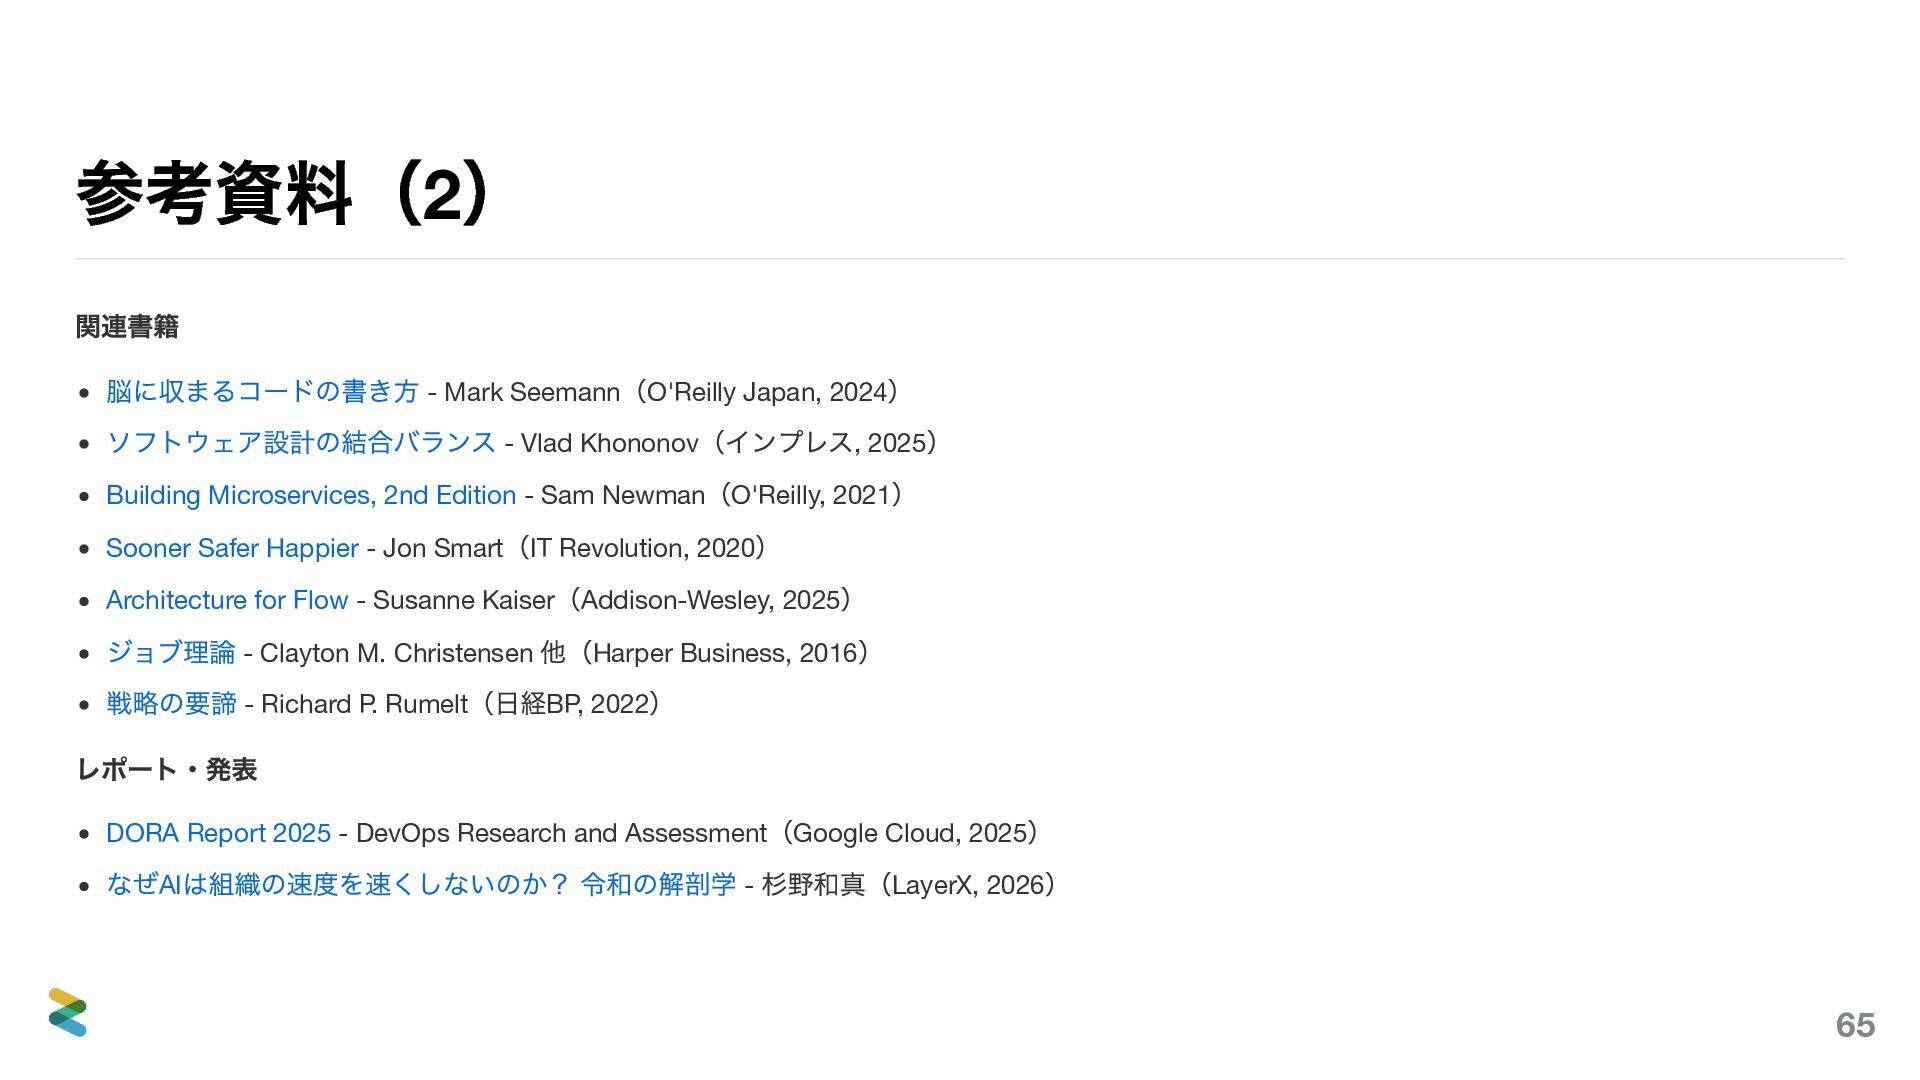
Task: Click the Susanne Kaiser author text
Action: (463, 600)
